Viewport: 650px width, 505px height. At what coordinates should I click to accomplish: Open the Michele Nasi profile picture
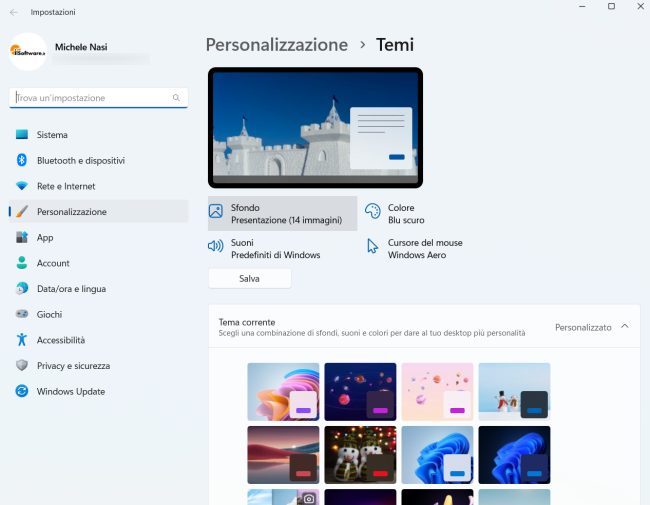(x=28, y=52)
